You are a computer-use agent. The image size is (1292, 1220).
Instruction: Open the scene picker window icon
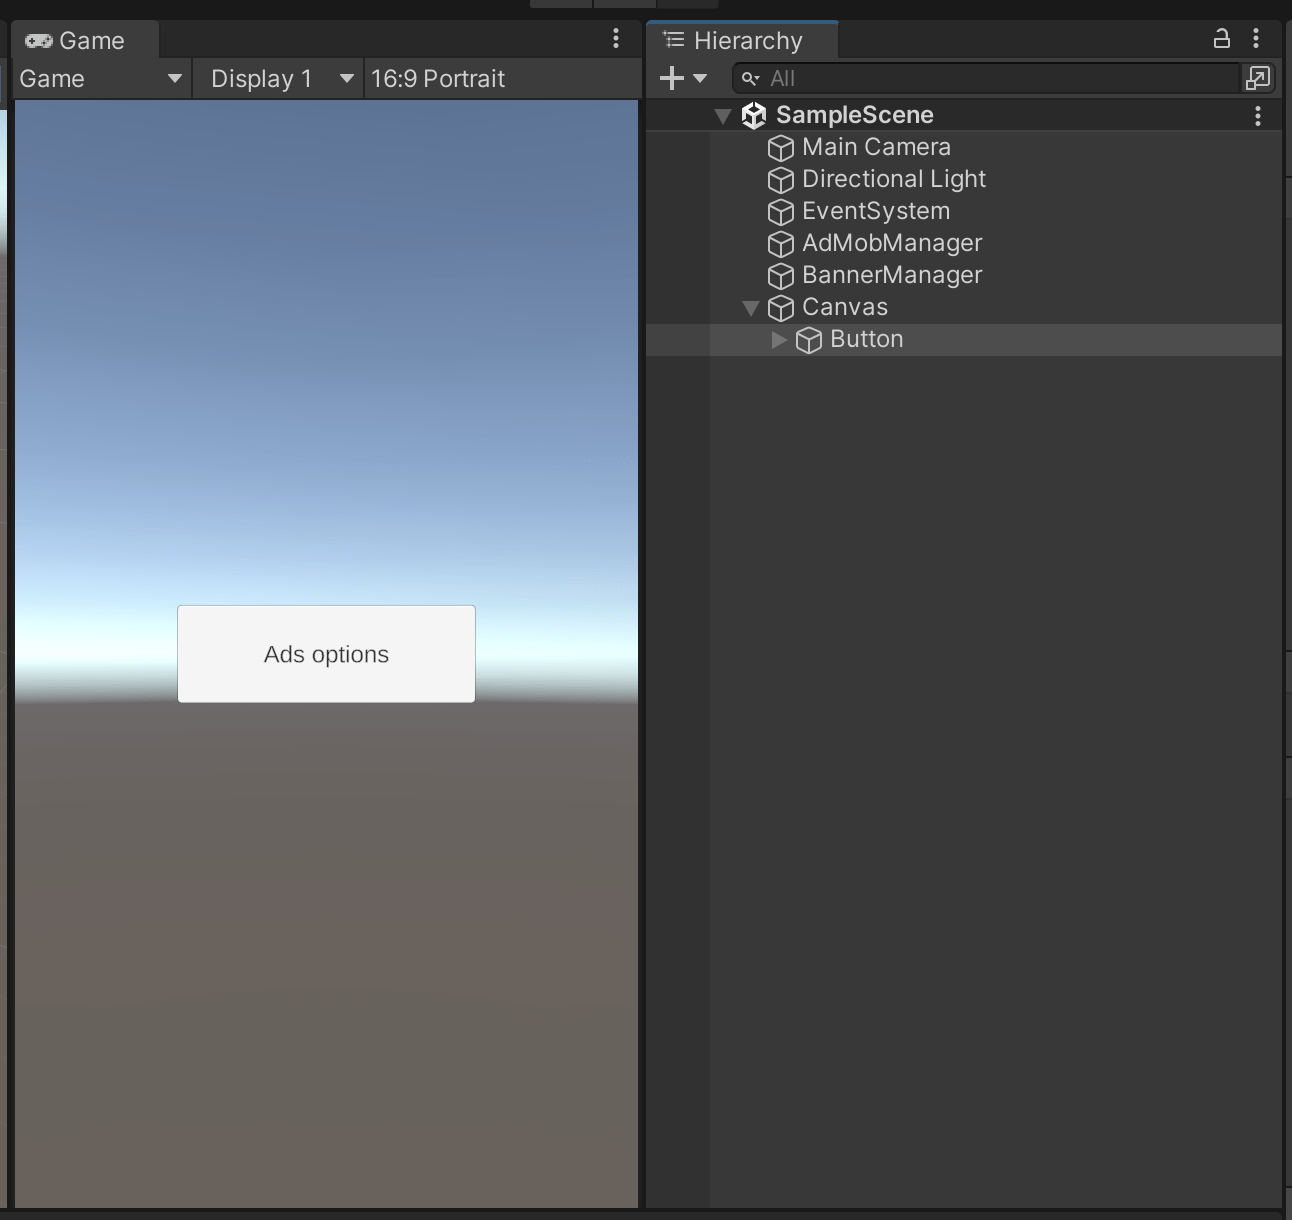[1258, 78]
